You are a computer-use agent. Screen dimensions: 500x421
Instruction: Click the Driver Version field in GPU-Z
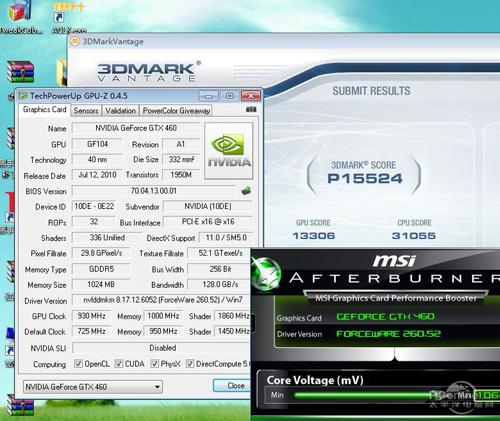pos(162,300)
